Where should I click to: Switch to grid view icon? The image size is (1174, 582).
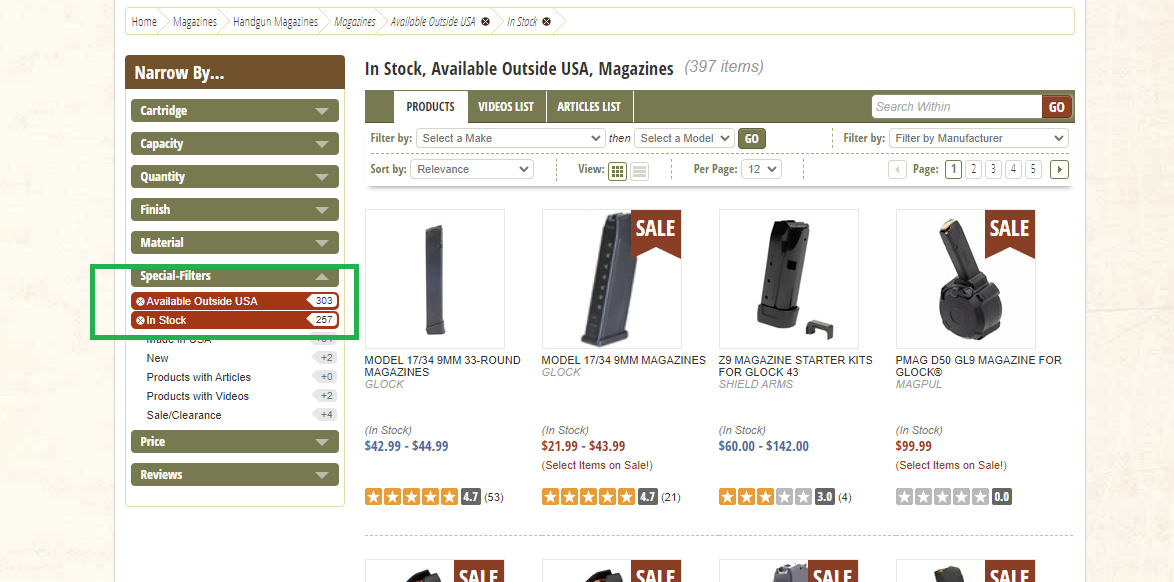point(617,170)
